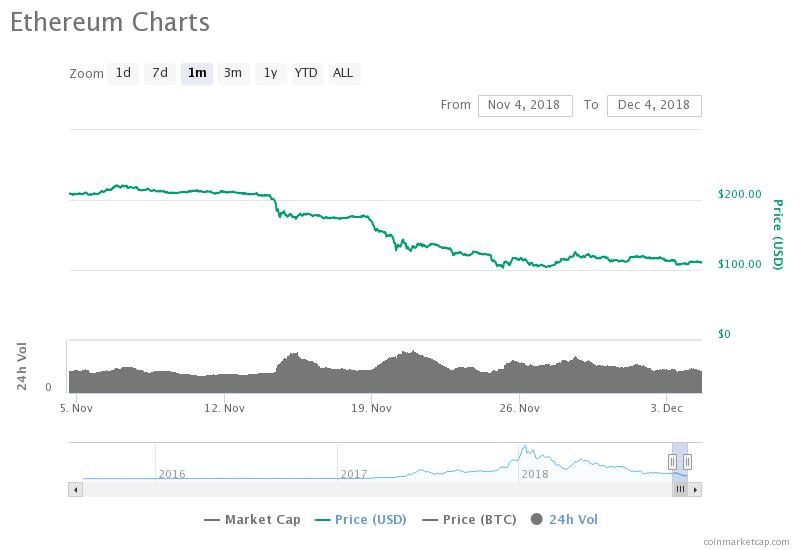
Task: Select the 7d zoom range
Action: pos(160,73)
